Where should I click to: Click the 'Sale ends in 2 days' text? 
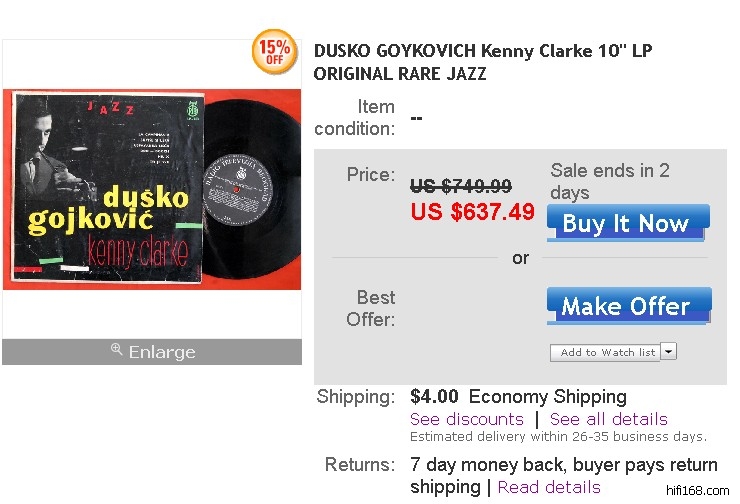tap(610, 181)
